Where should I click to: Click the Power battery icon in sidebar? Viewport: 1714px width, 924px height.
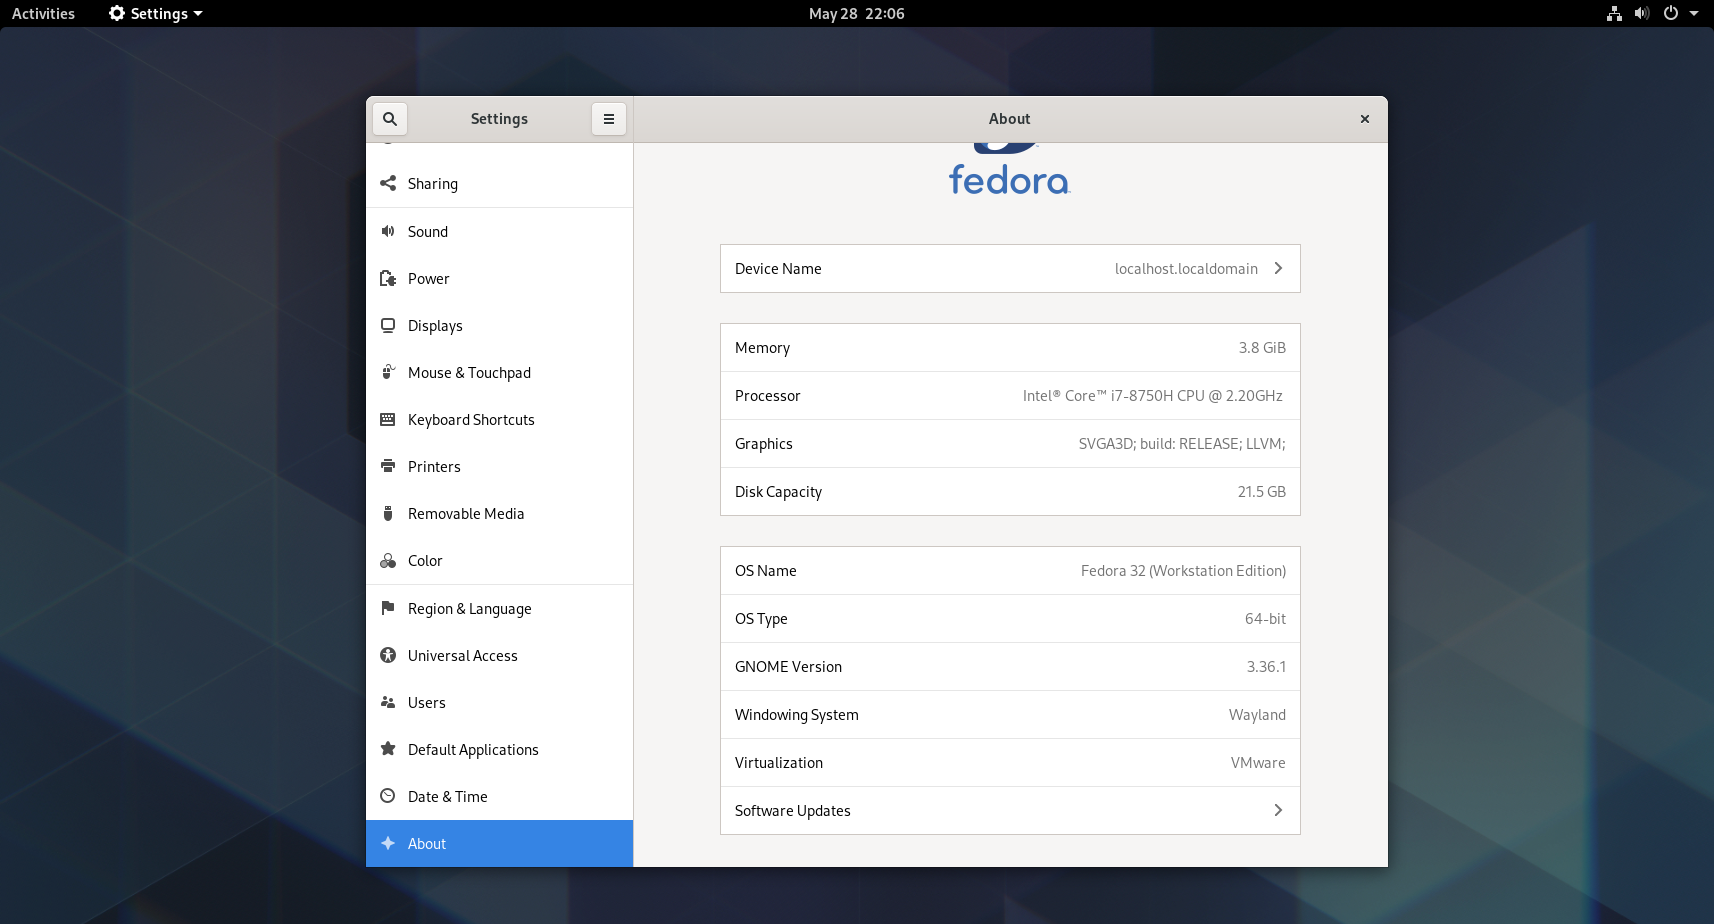[388, 278]
